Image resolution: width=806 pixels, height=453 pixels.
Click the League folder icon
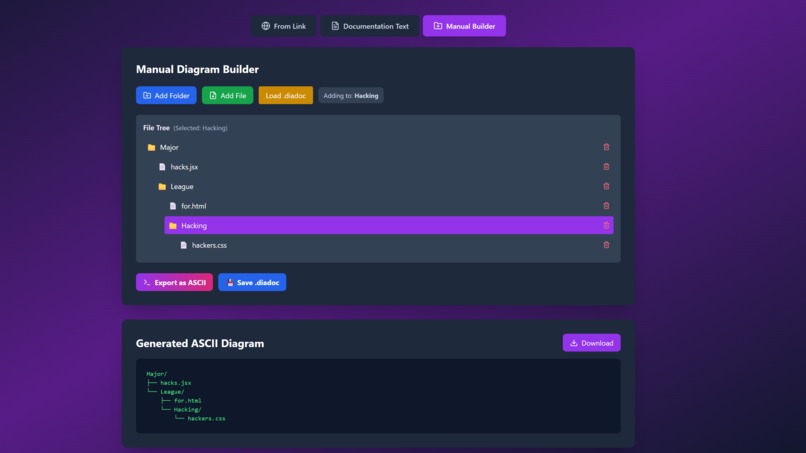(x=162, y=186)
